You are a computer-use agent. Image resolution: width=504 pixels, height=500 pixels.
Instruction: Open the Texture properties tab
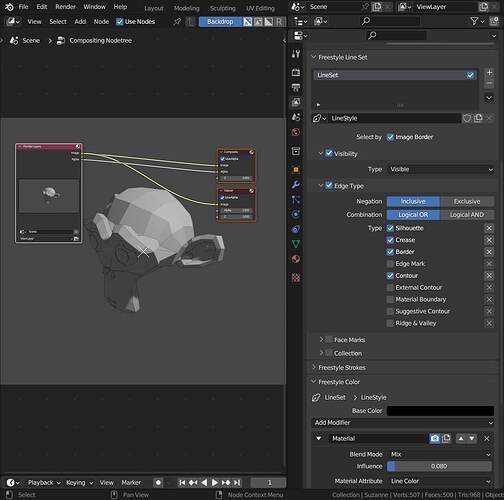coord(296,277)
